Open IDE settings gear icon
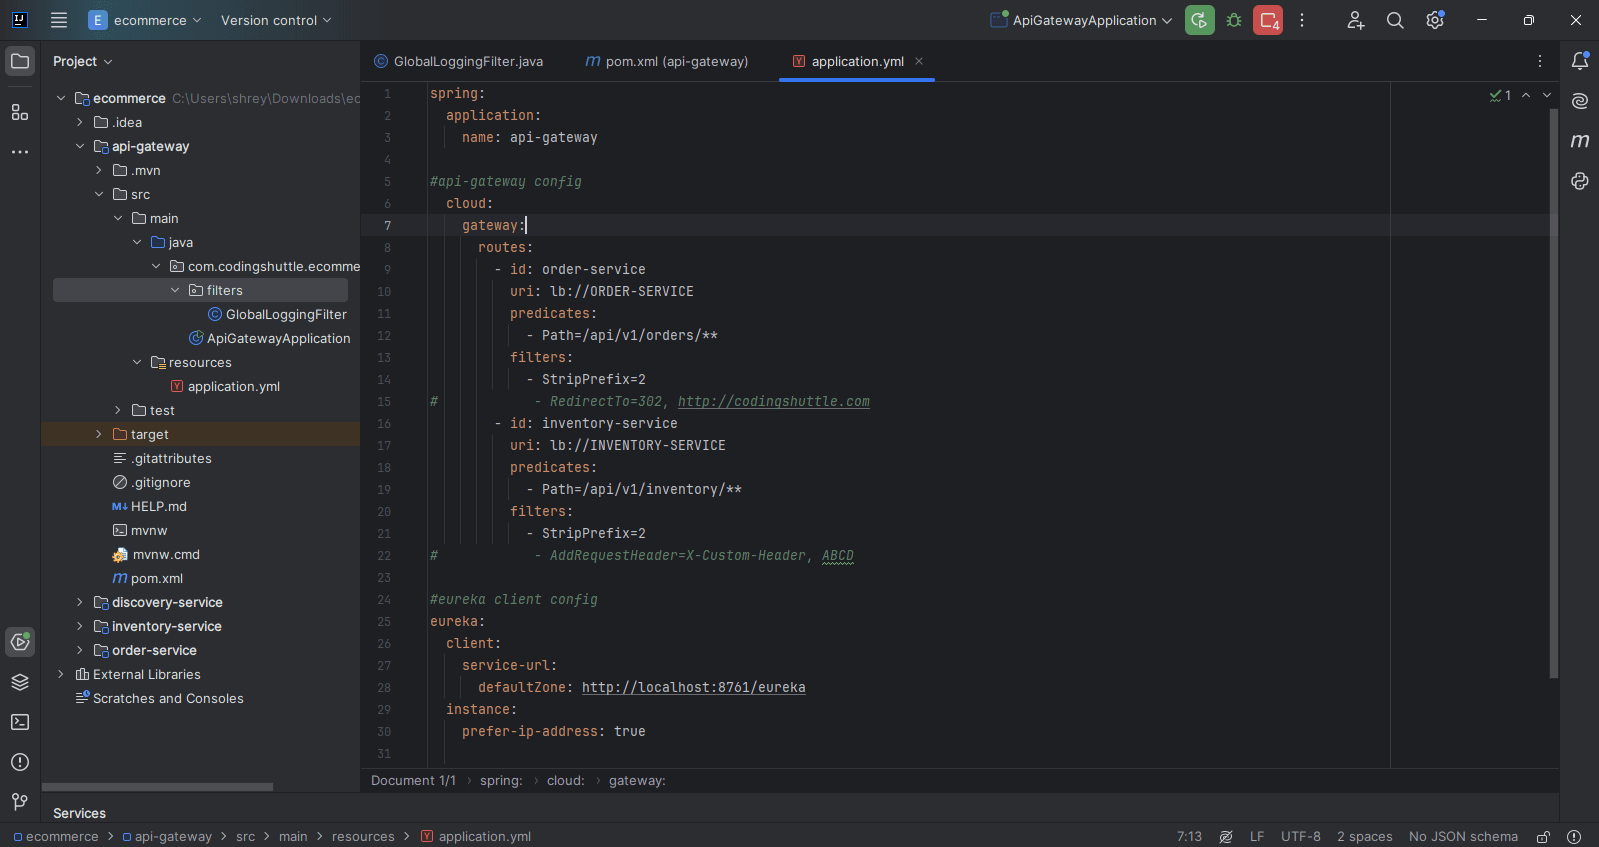1599x847 pixels. point(1435,20)
